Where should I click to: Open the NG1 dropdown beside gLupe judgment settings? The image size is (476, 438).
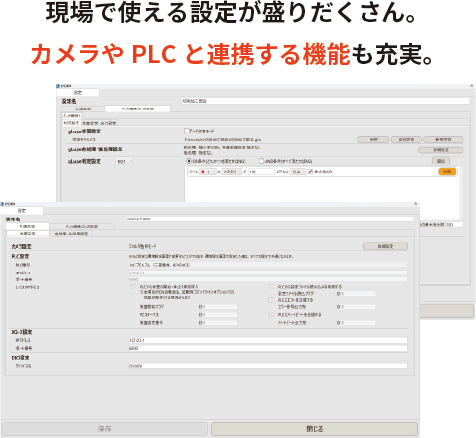click(124, 161)
